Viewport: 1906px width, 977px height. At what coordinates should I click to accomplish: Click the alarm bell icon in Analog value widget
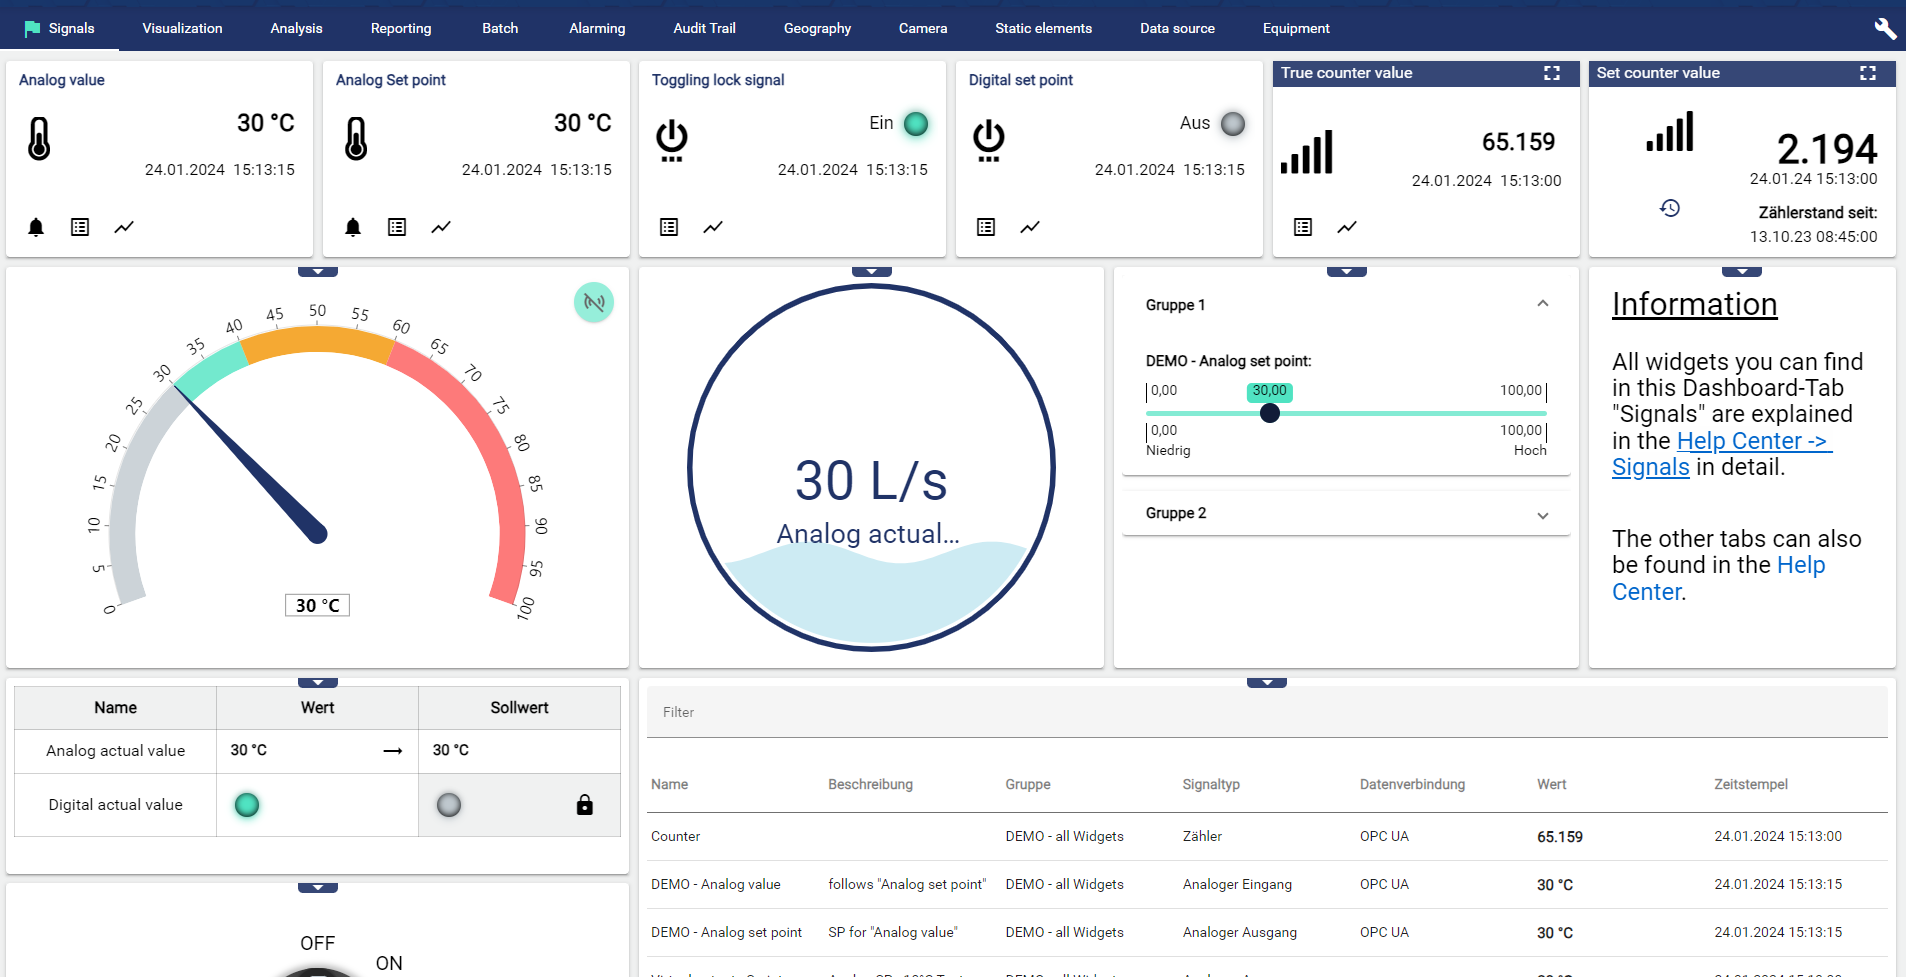coord(36,227)
